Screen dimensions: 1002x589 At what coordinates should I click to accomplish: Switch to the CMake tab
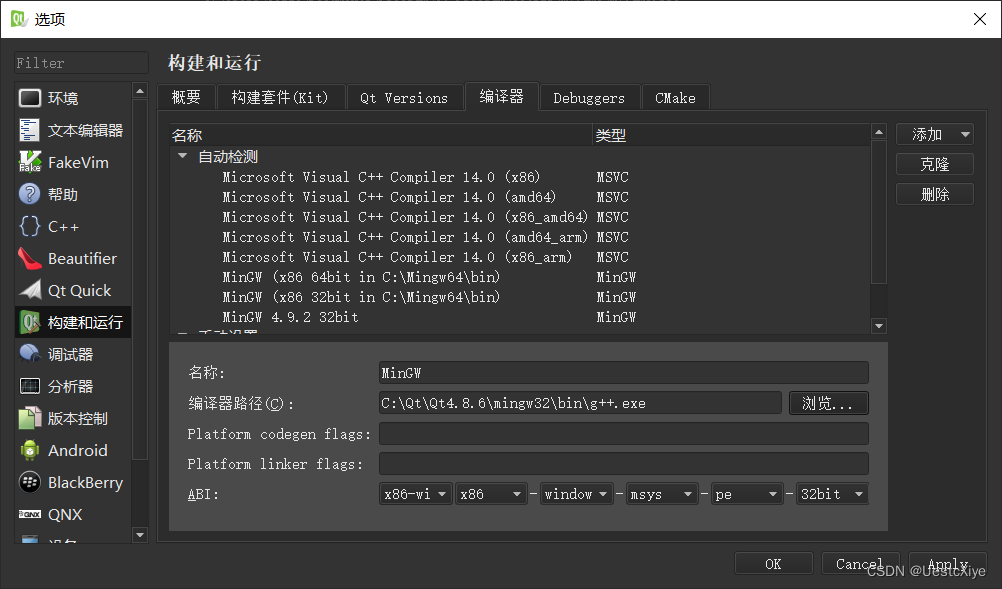tap(675, 98)
